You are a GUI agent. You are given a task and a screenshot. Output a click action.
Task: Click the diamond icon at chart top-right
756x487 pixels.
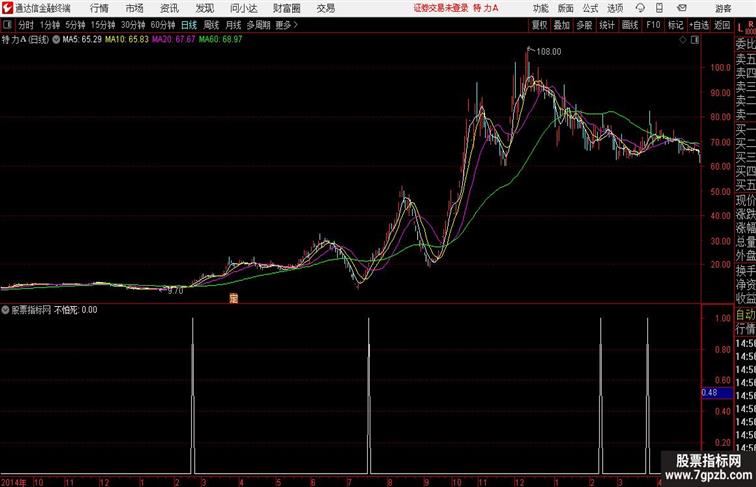(683, 40)
